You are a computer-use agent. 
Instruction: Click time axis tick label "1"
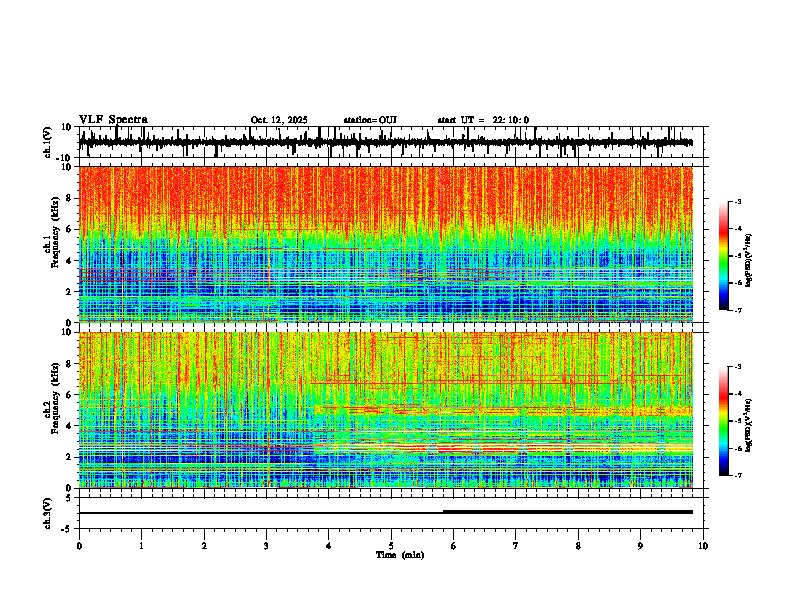[141, 546]
